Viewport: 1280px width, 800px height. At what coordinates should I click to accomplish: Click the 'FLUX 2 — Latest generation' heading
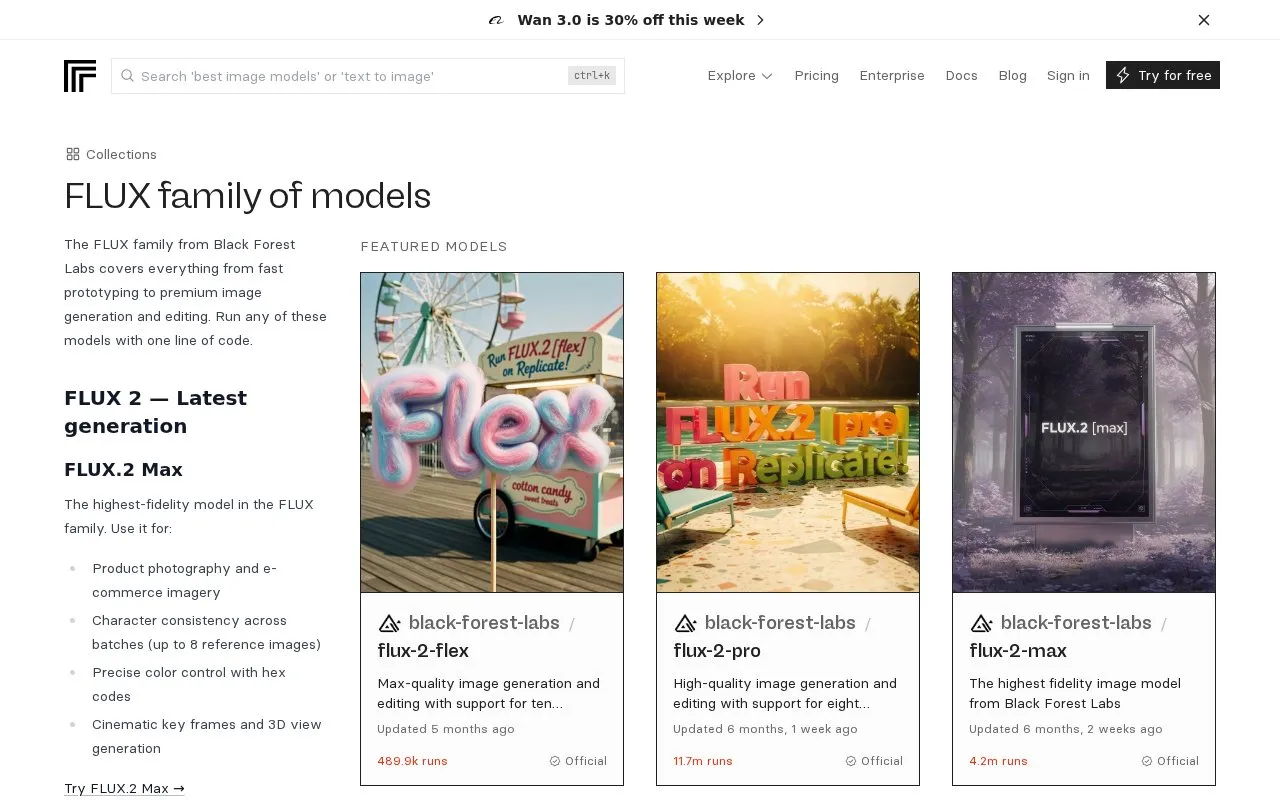[x=155, y=412]
